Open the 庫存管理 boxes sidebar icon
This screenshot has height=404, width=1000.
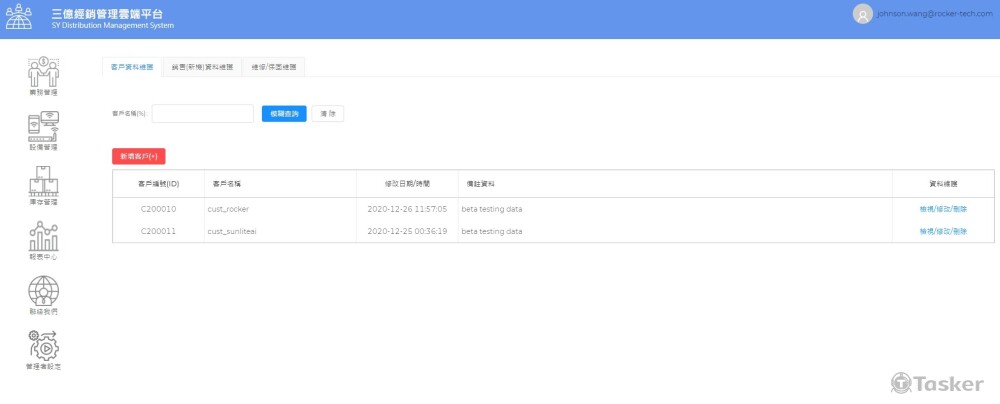coord(43,181)
